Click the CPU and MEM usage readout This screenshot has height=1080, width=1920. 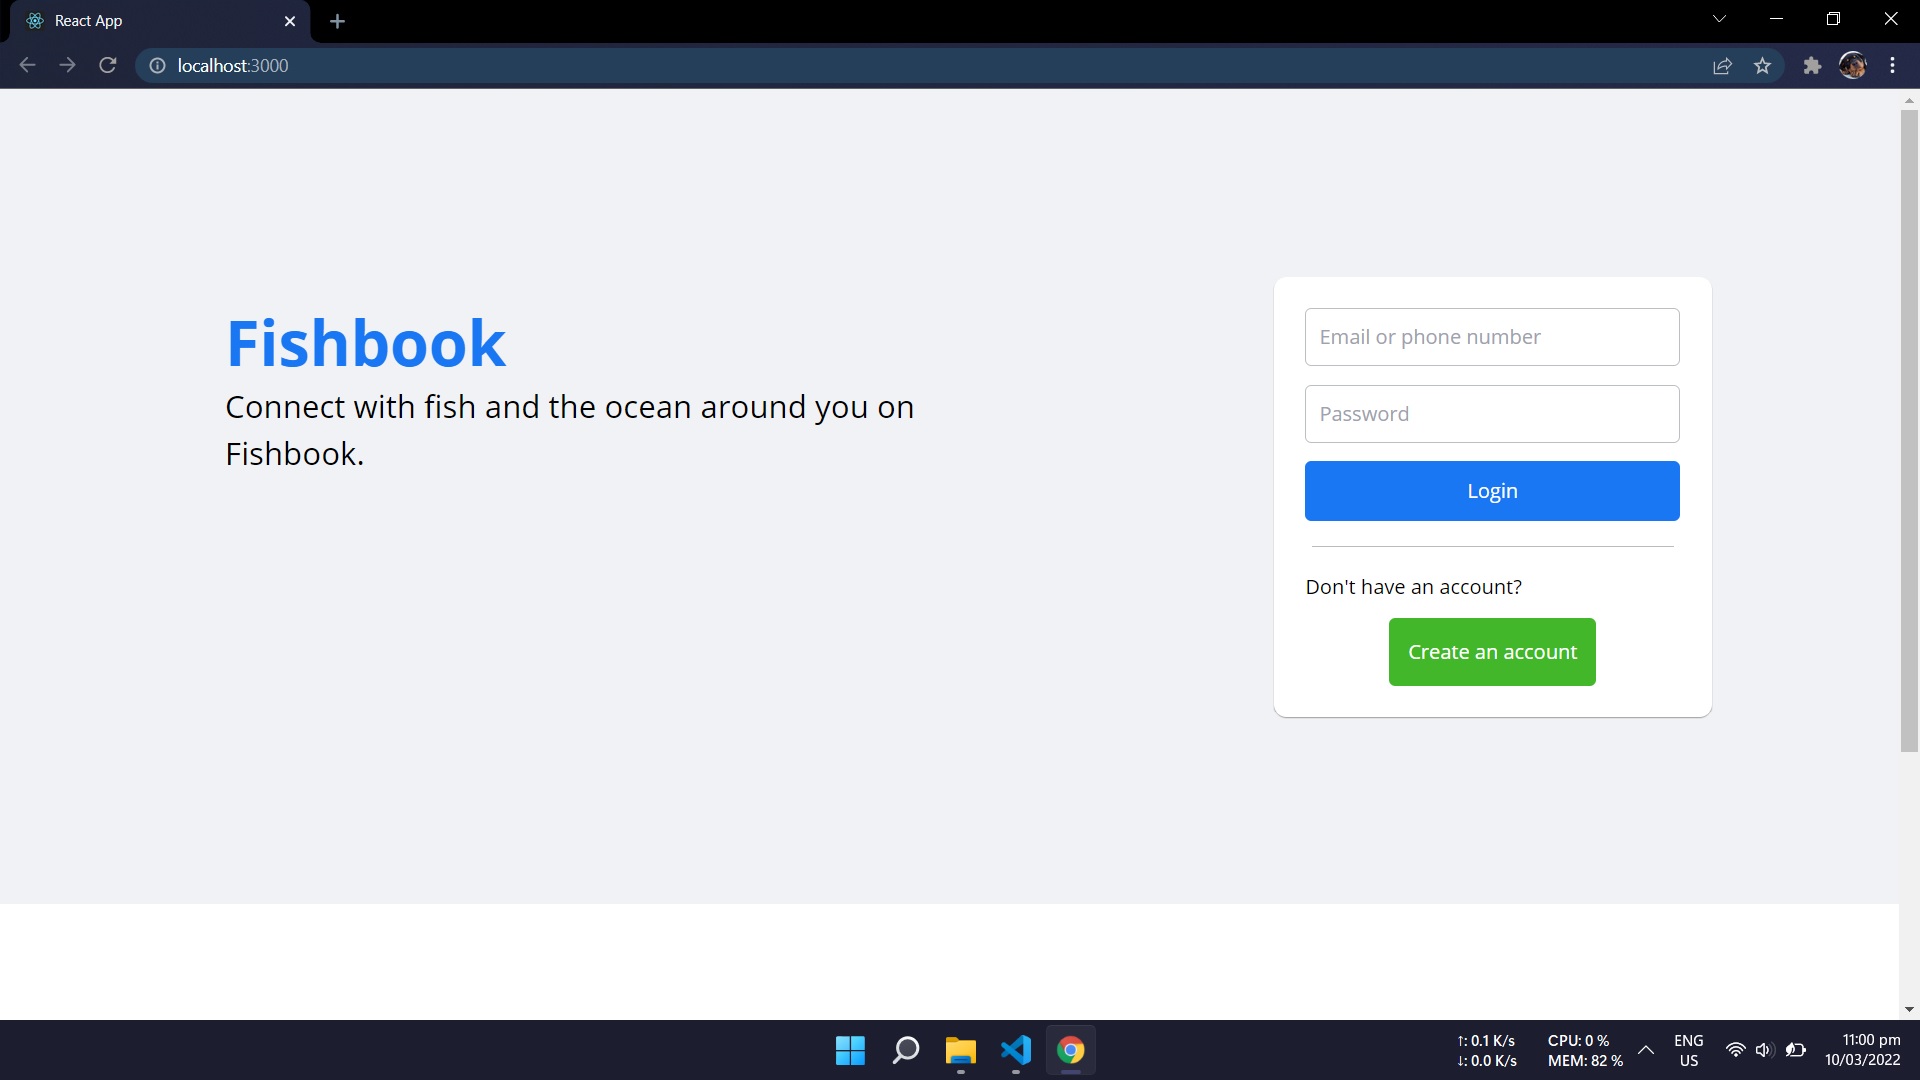pyautogui.click(x=1584, y=1050)
